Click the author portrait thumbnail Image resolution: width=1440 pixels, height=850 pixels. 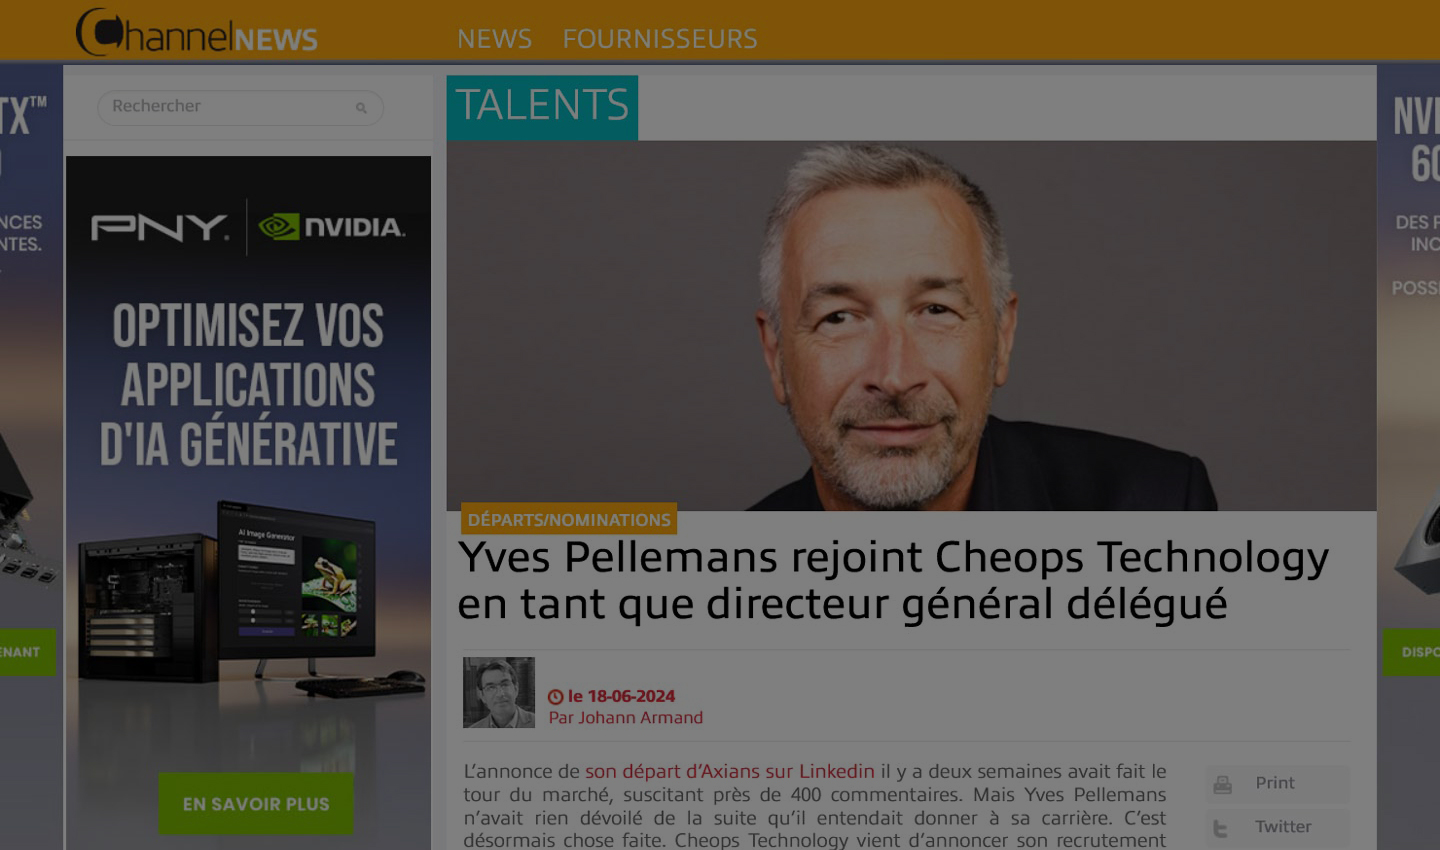click(499, 692)
